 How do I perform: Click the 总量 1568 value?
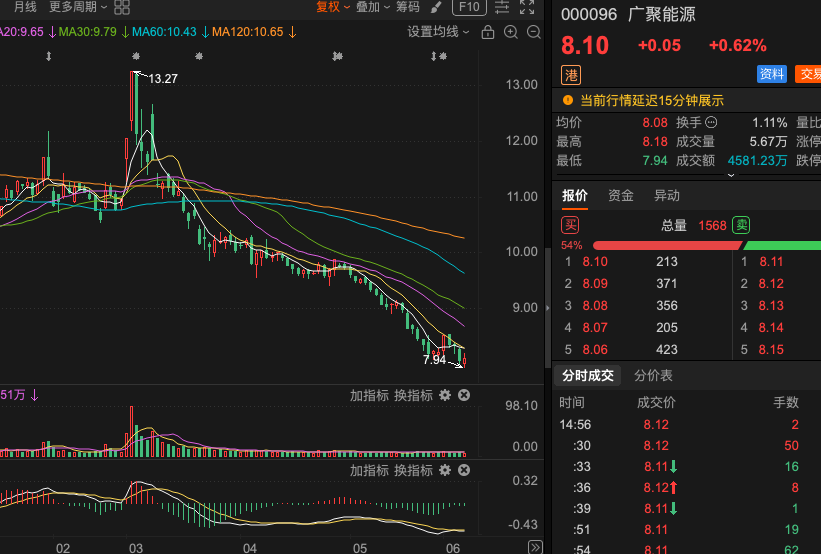(712, 226)
